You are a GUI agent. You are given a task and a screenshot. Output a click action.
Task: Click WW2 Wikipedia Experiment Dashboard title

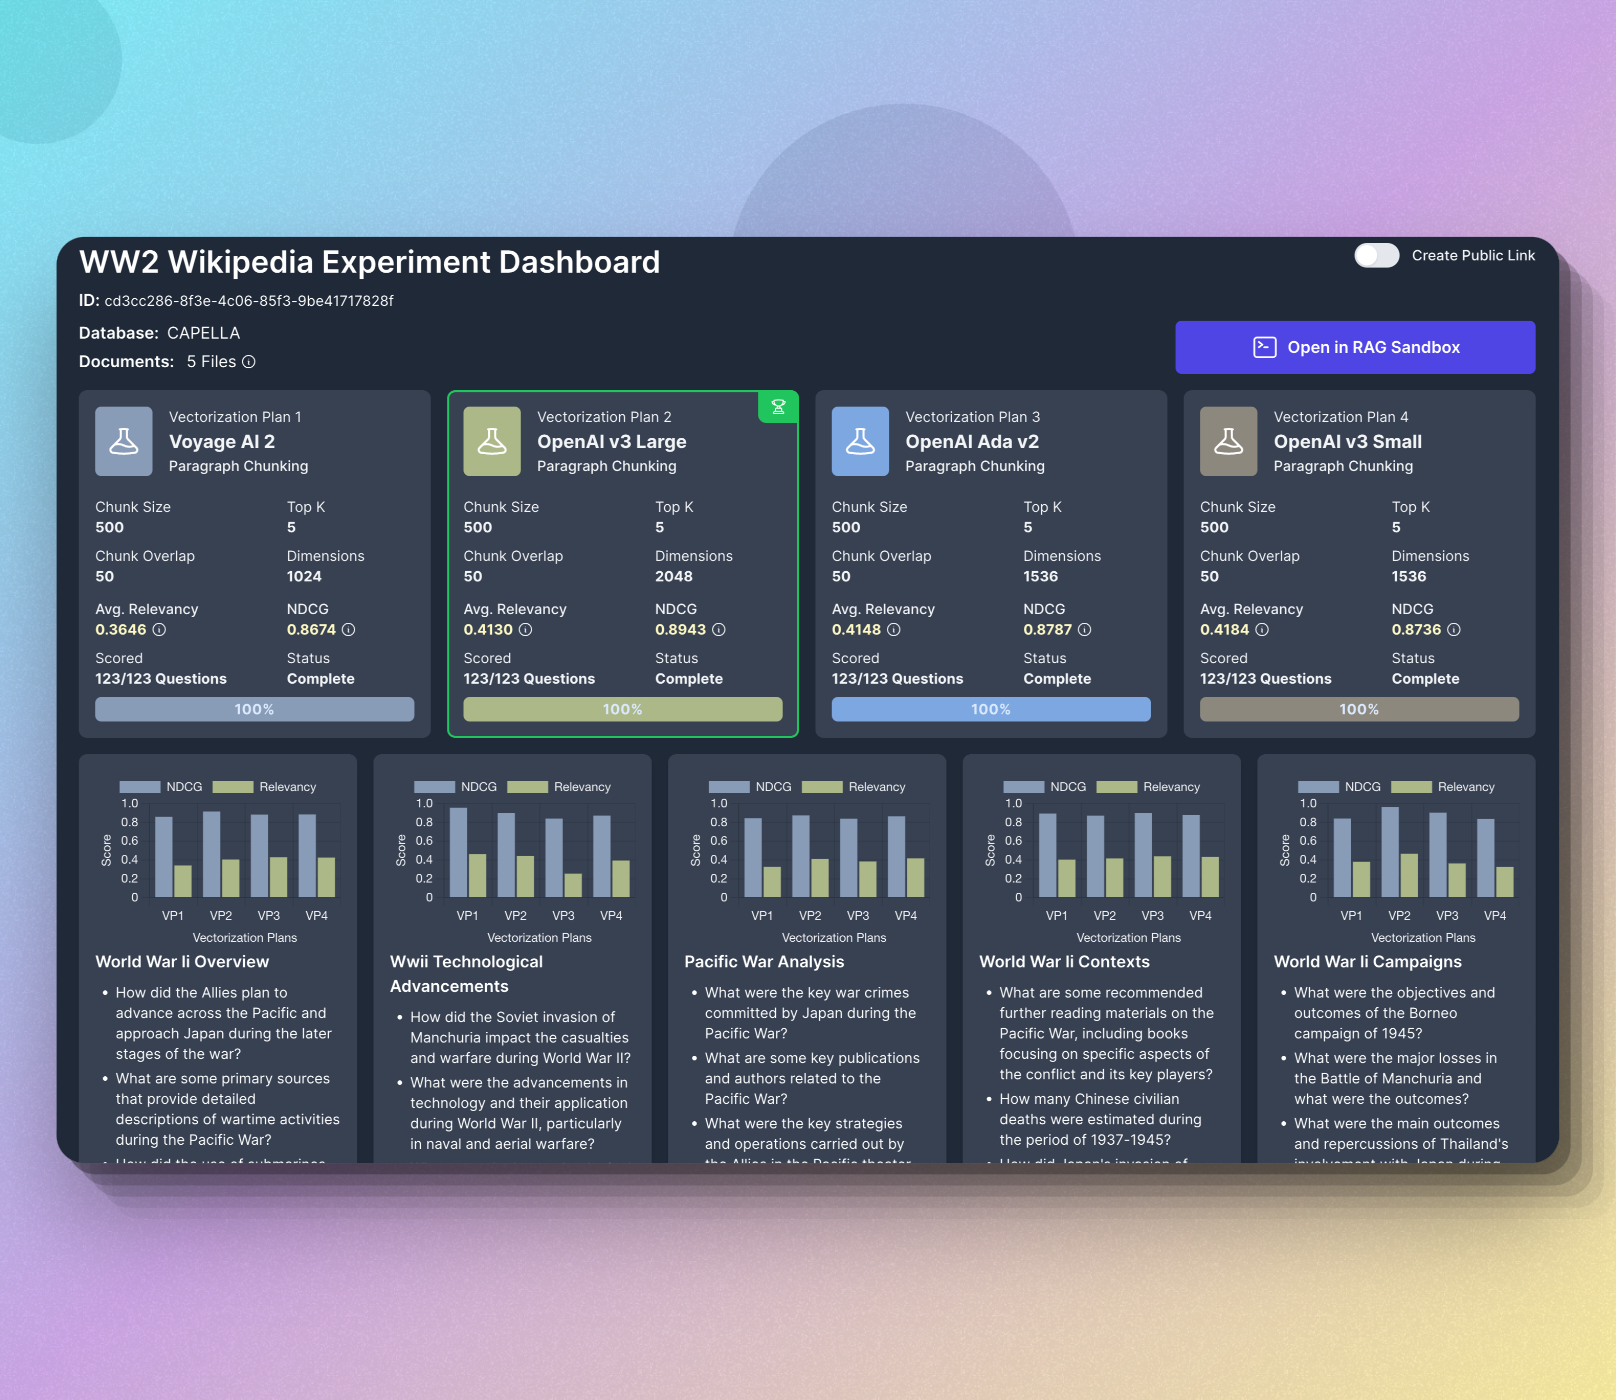pos(370,262)
